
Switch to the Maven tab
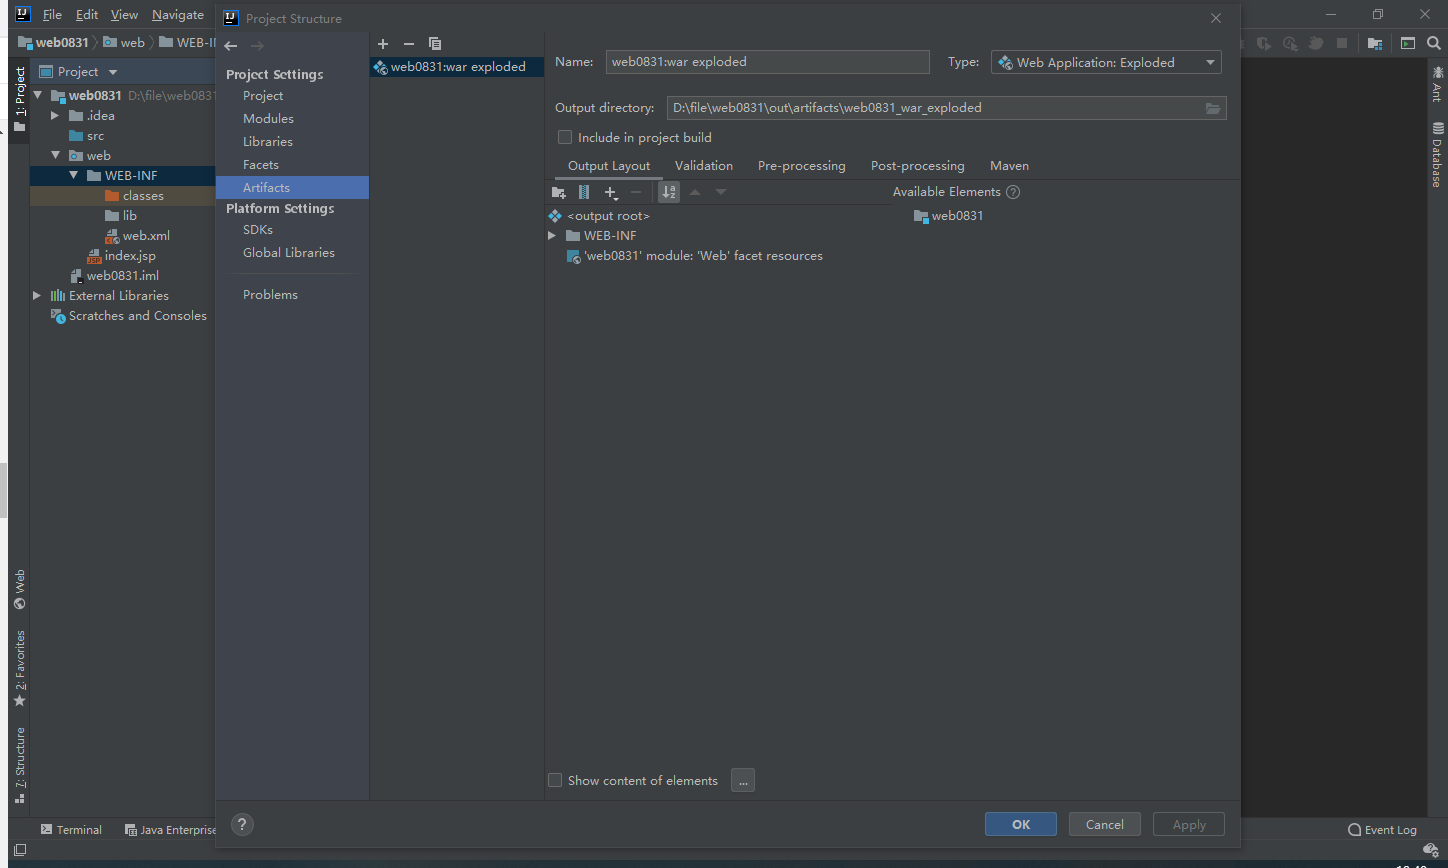[1009, 166]
